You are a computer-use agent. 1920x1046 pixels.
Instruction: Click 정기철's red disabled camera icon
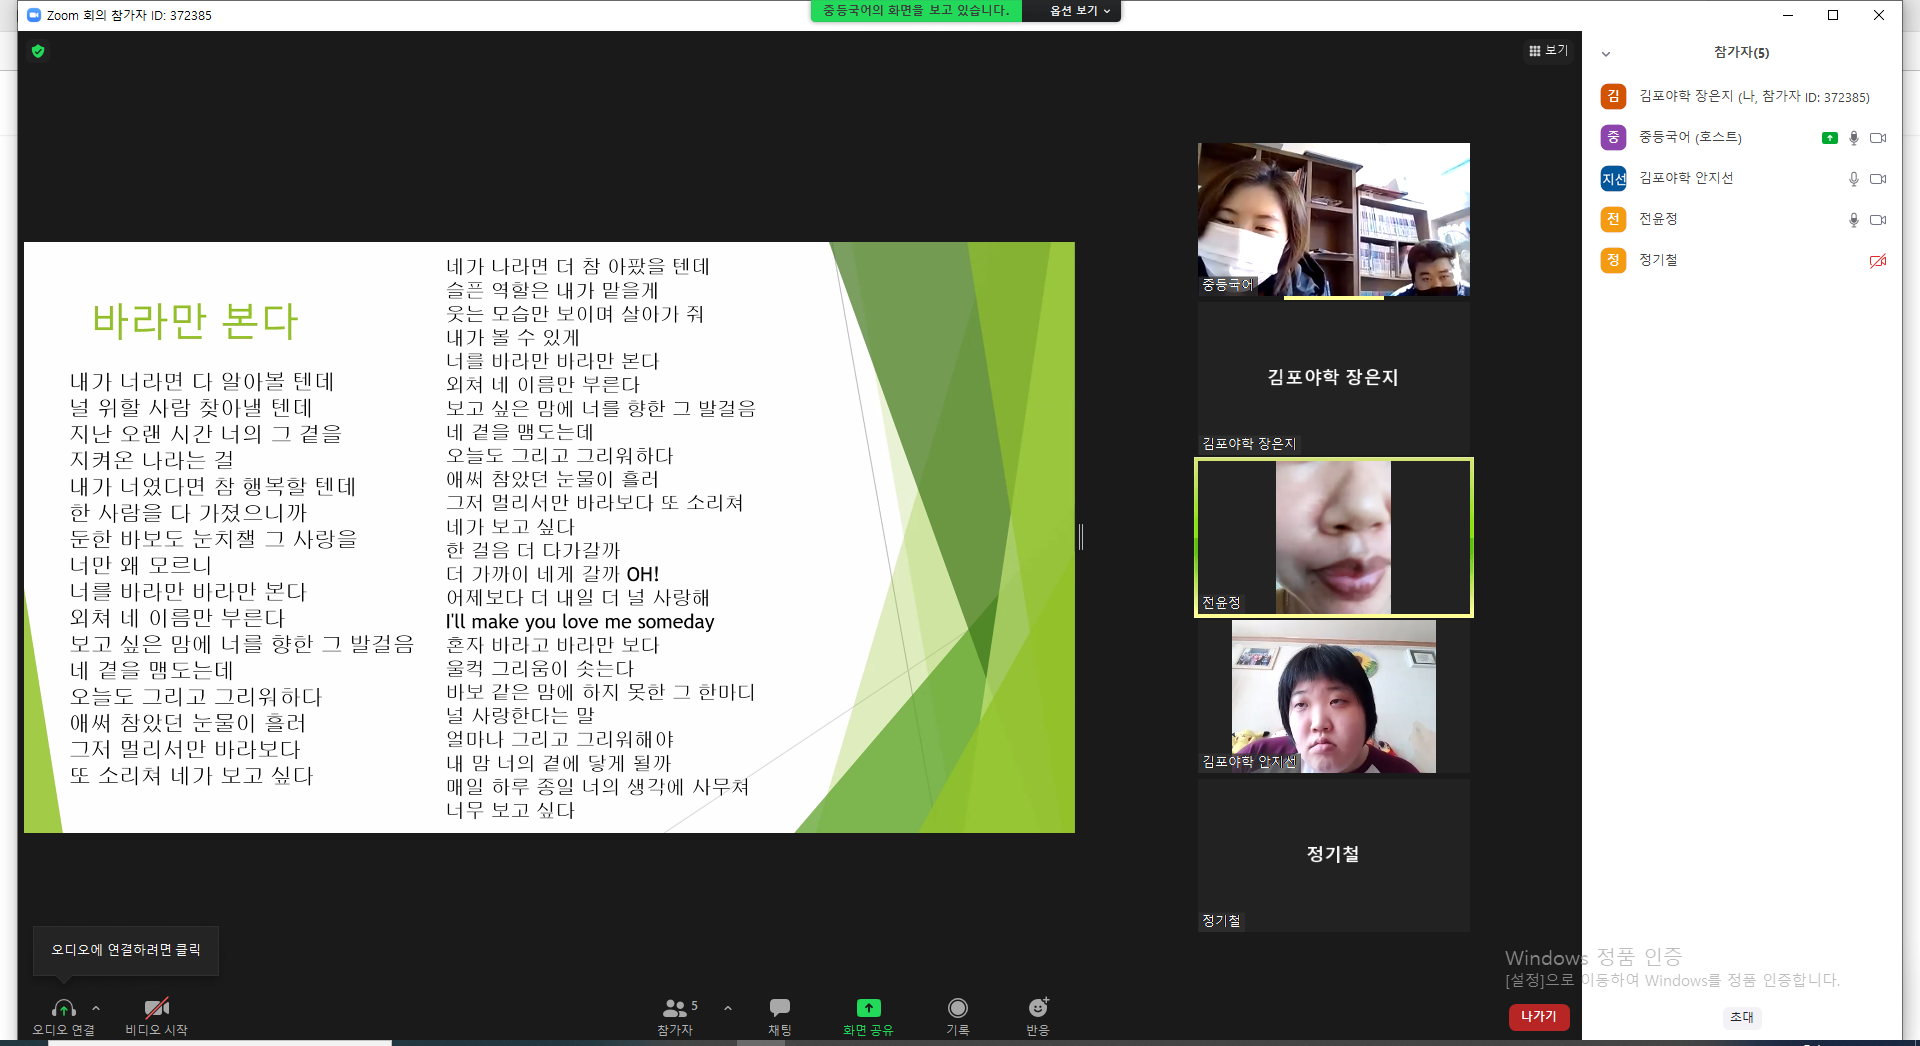(x=1878, y=261)
